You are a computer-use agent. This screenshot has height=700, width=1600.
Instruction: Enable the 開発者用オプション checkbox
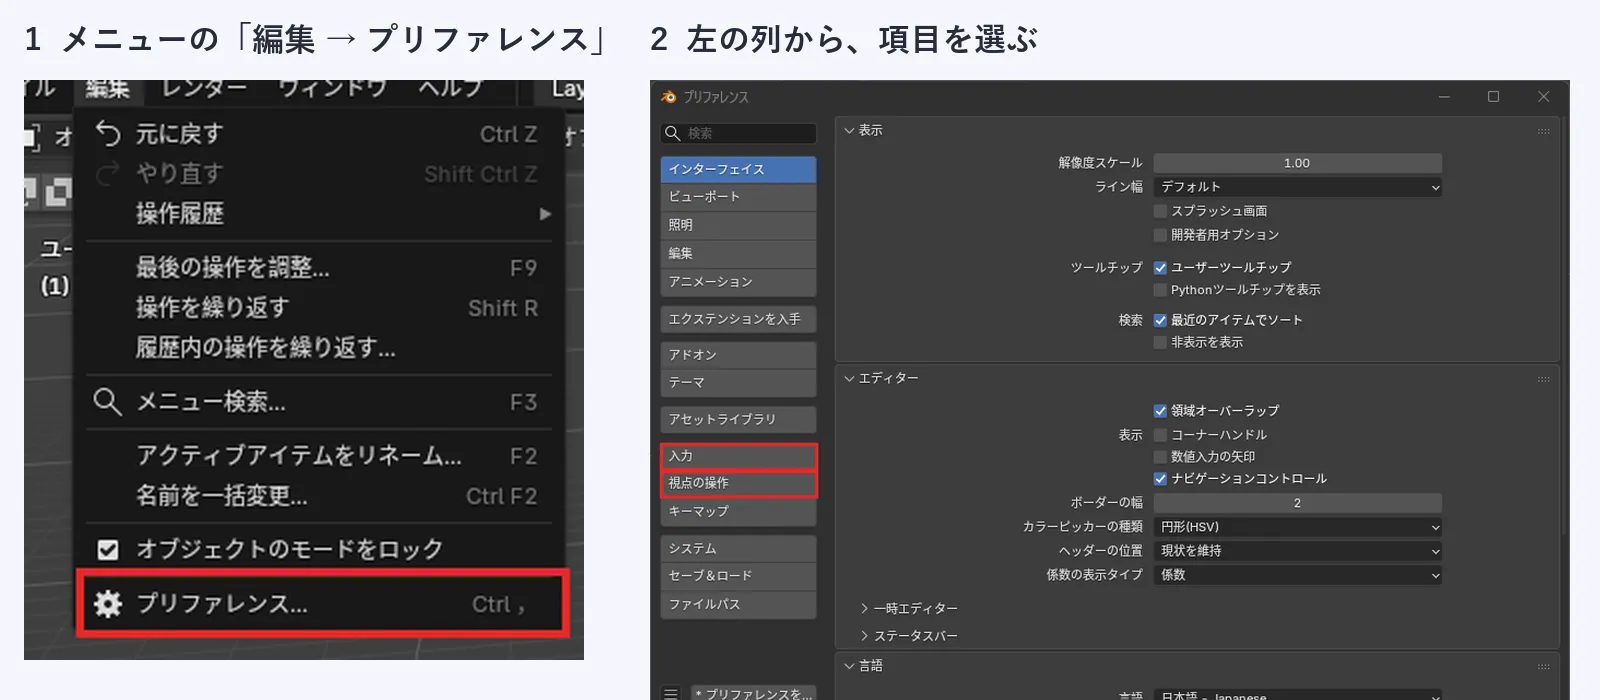tap(1160, 235)
